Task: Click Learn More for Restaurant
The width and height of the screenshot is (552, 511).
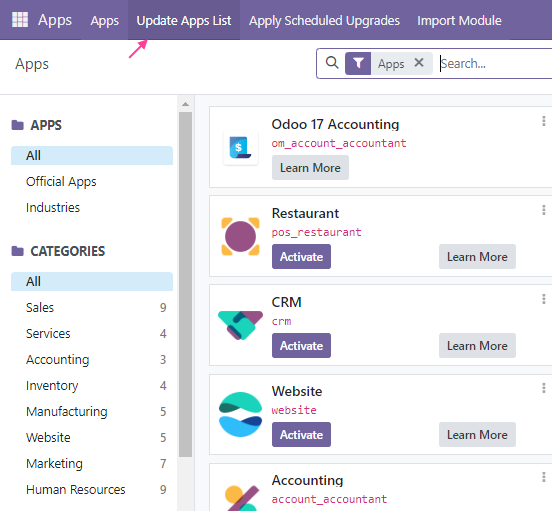Action: [477, 257]
